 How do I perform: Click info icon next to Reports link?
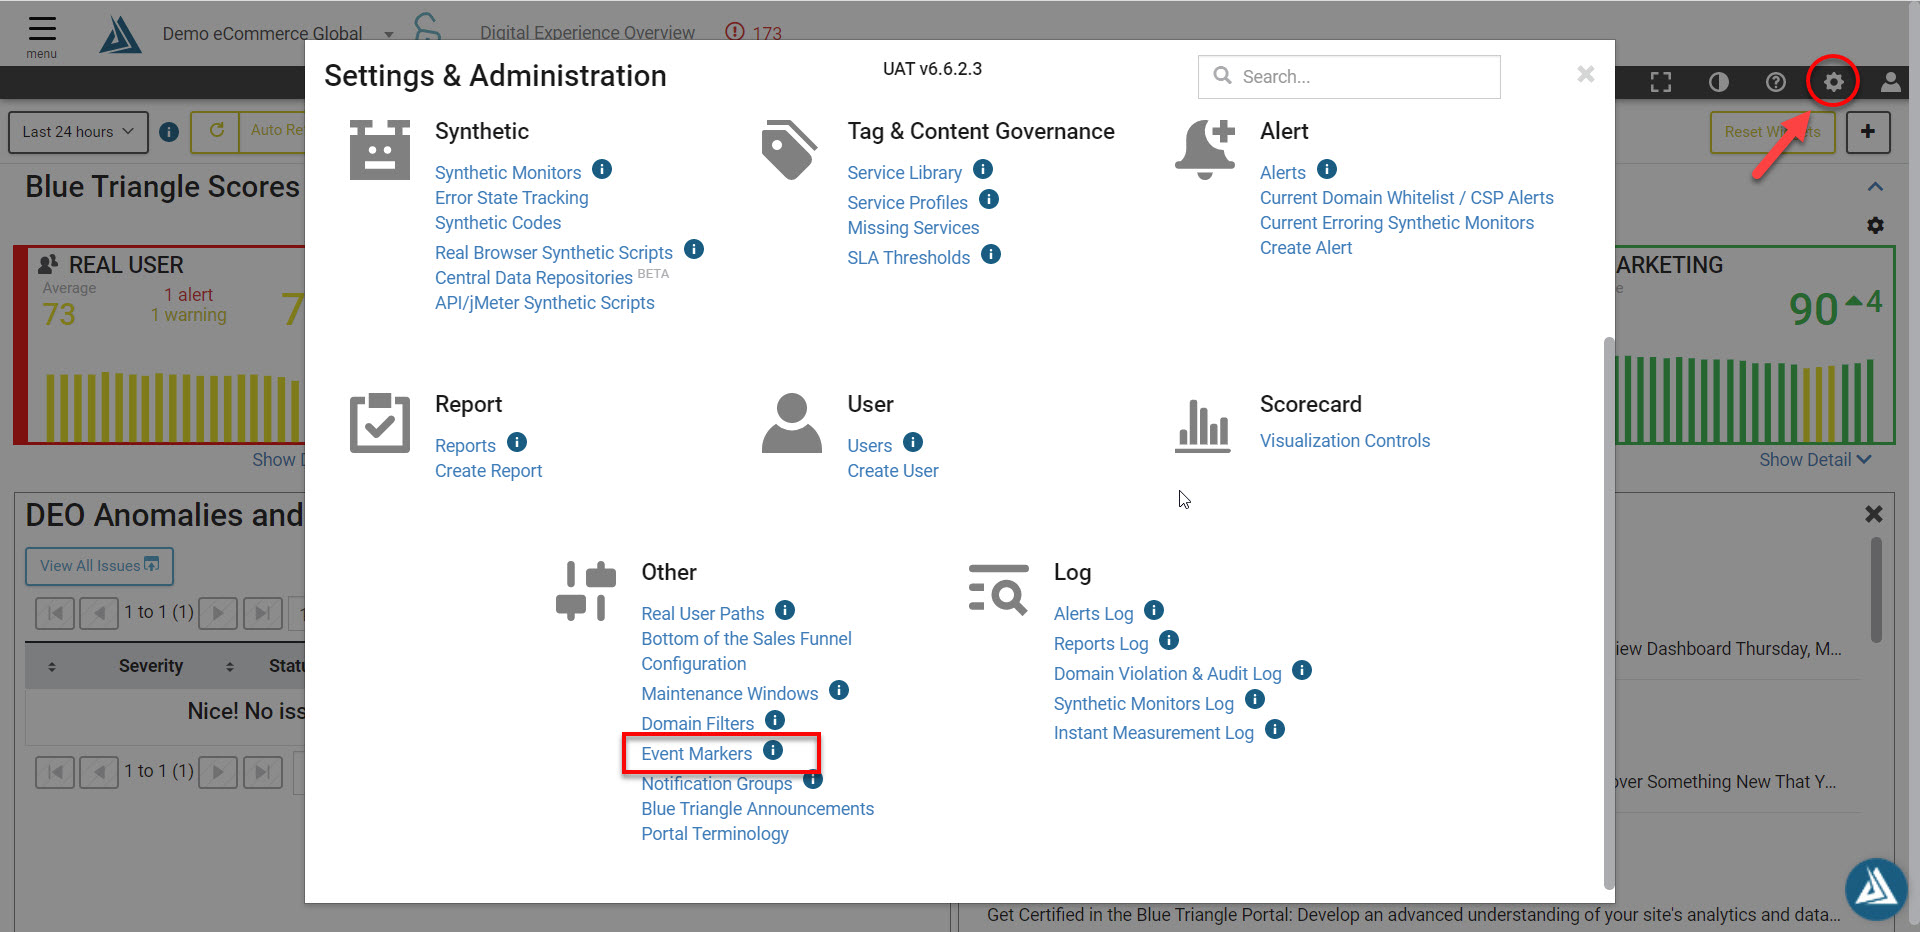point(517,442)
